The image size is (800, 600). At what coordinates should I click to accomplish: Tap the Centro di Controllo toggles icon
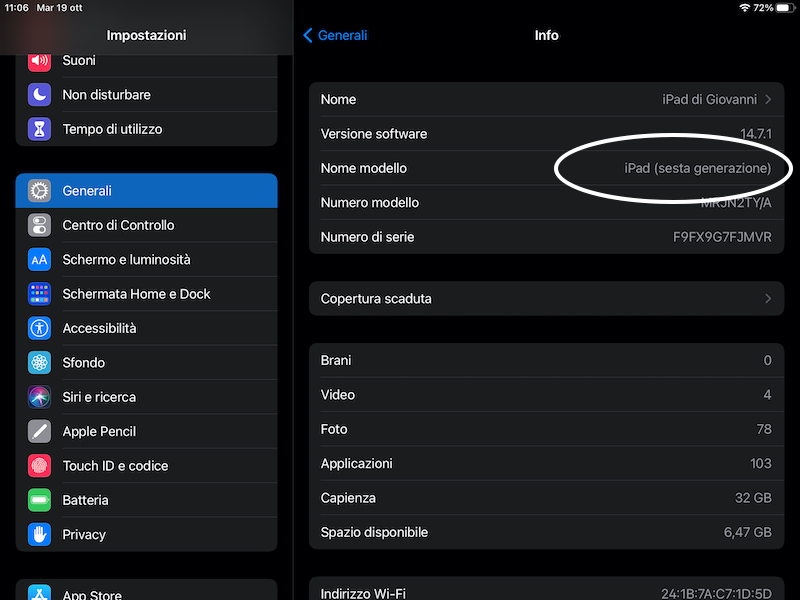pyautogui.click(x=39, y=225)
